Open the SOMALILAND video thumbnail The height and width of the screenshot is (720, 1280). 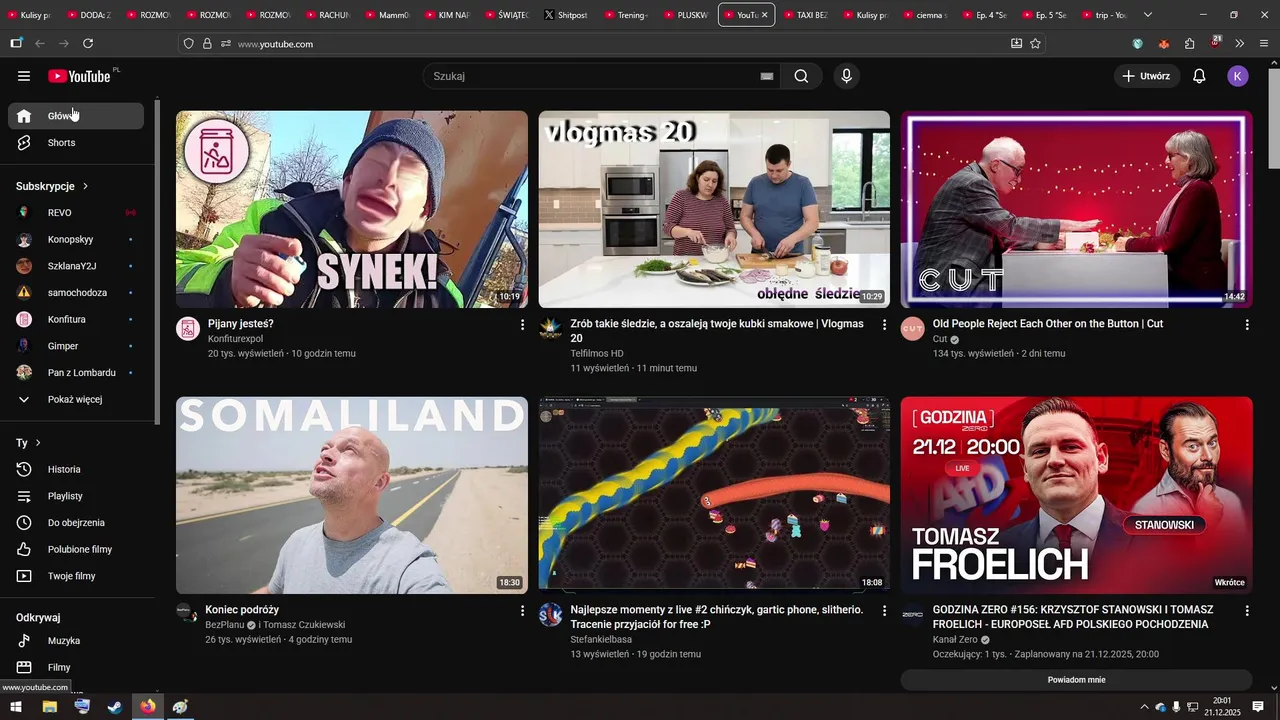[x=352, y=495]
